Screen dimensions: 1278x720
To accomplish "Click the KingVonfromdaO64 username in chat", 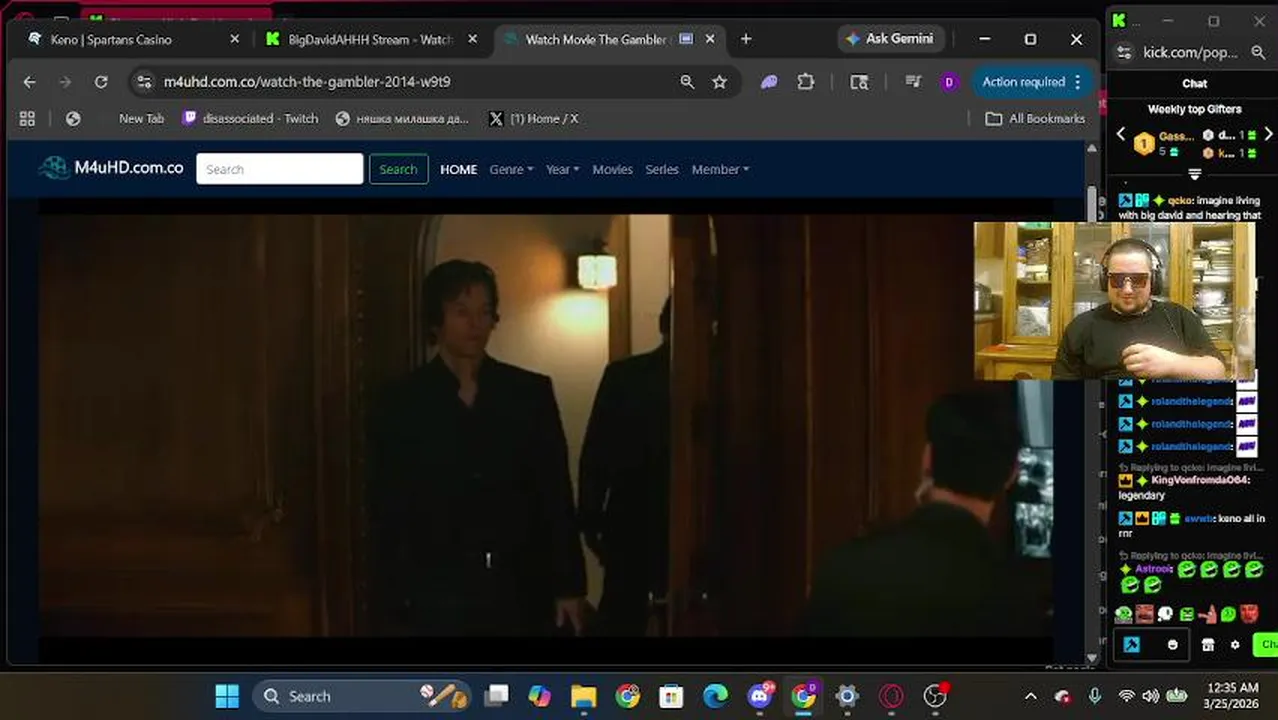I will [x=1200, y=480].
